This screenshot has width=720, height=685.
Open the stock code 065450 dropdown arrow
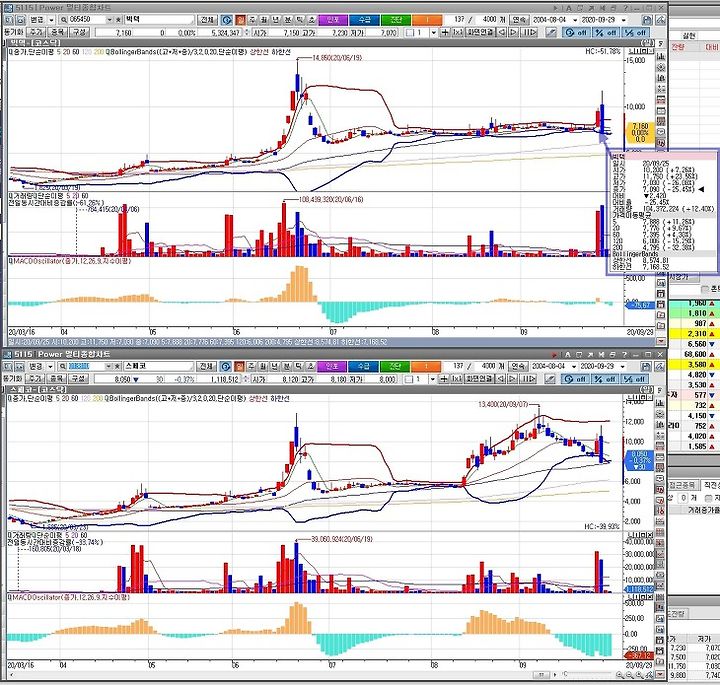point(109,20)
